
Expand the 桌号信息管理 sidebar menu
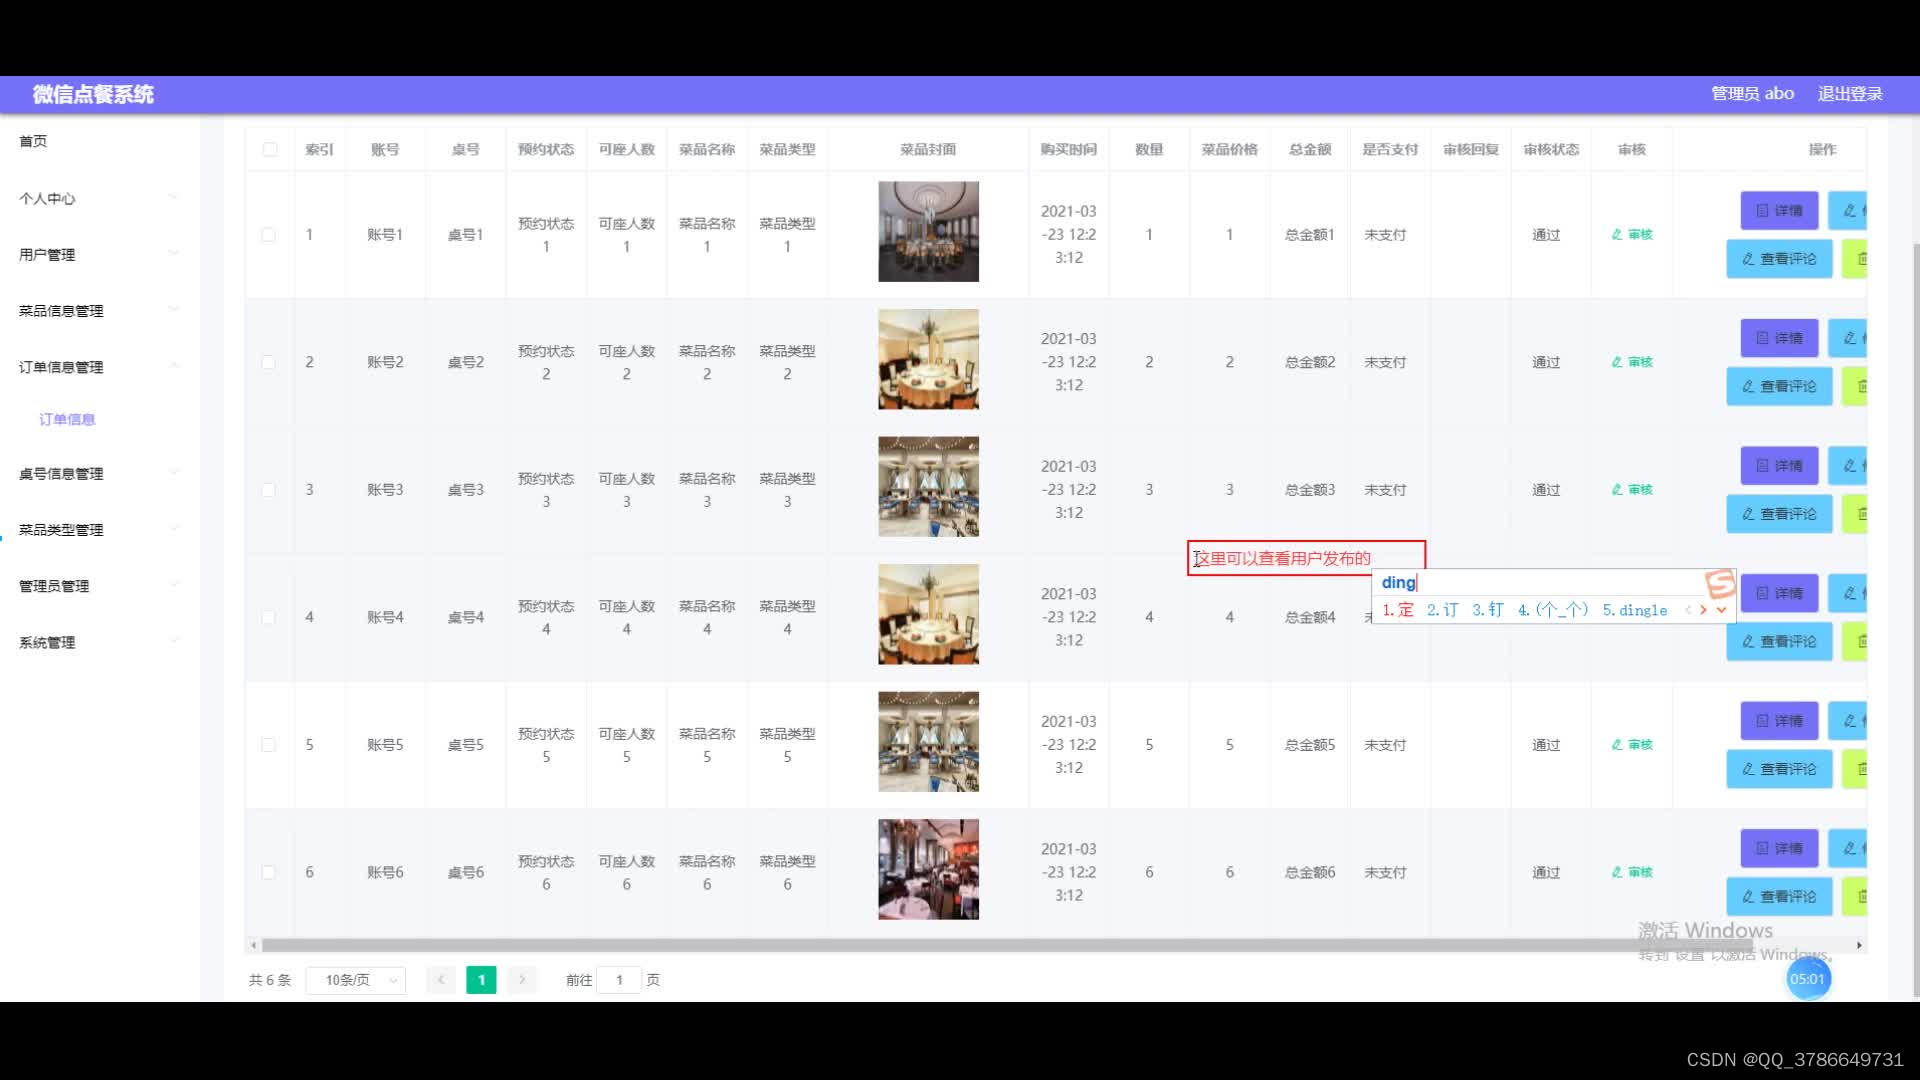tap(100, 473)
